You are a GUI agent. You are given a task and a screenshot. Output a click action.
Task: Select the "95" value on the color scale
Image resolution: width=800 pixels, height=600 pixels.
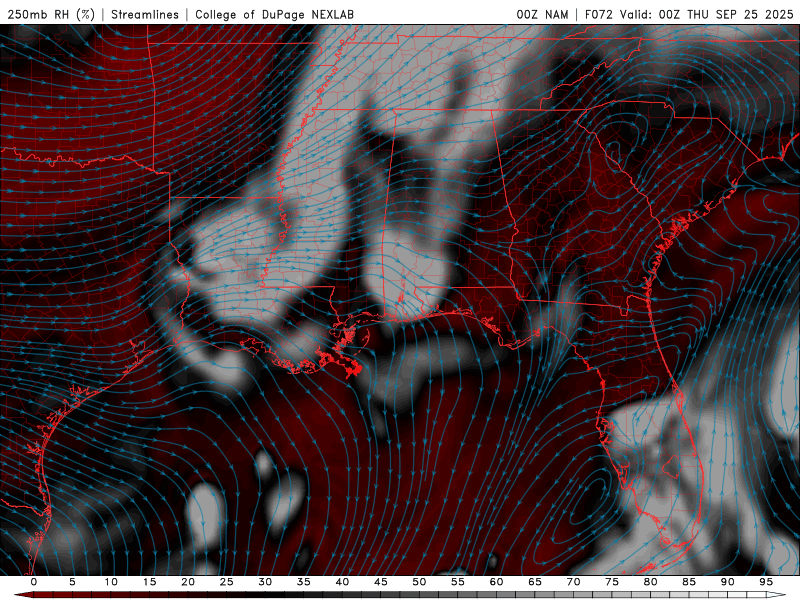coord(766,582)
